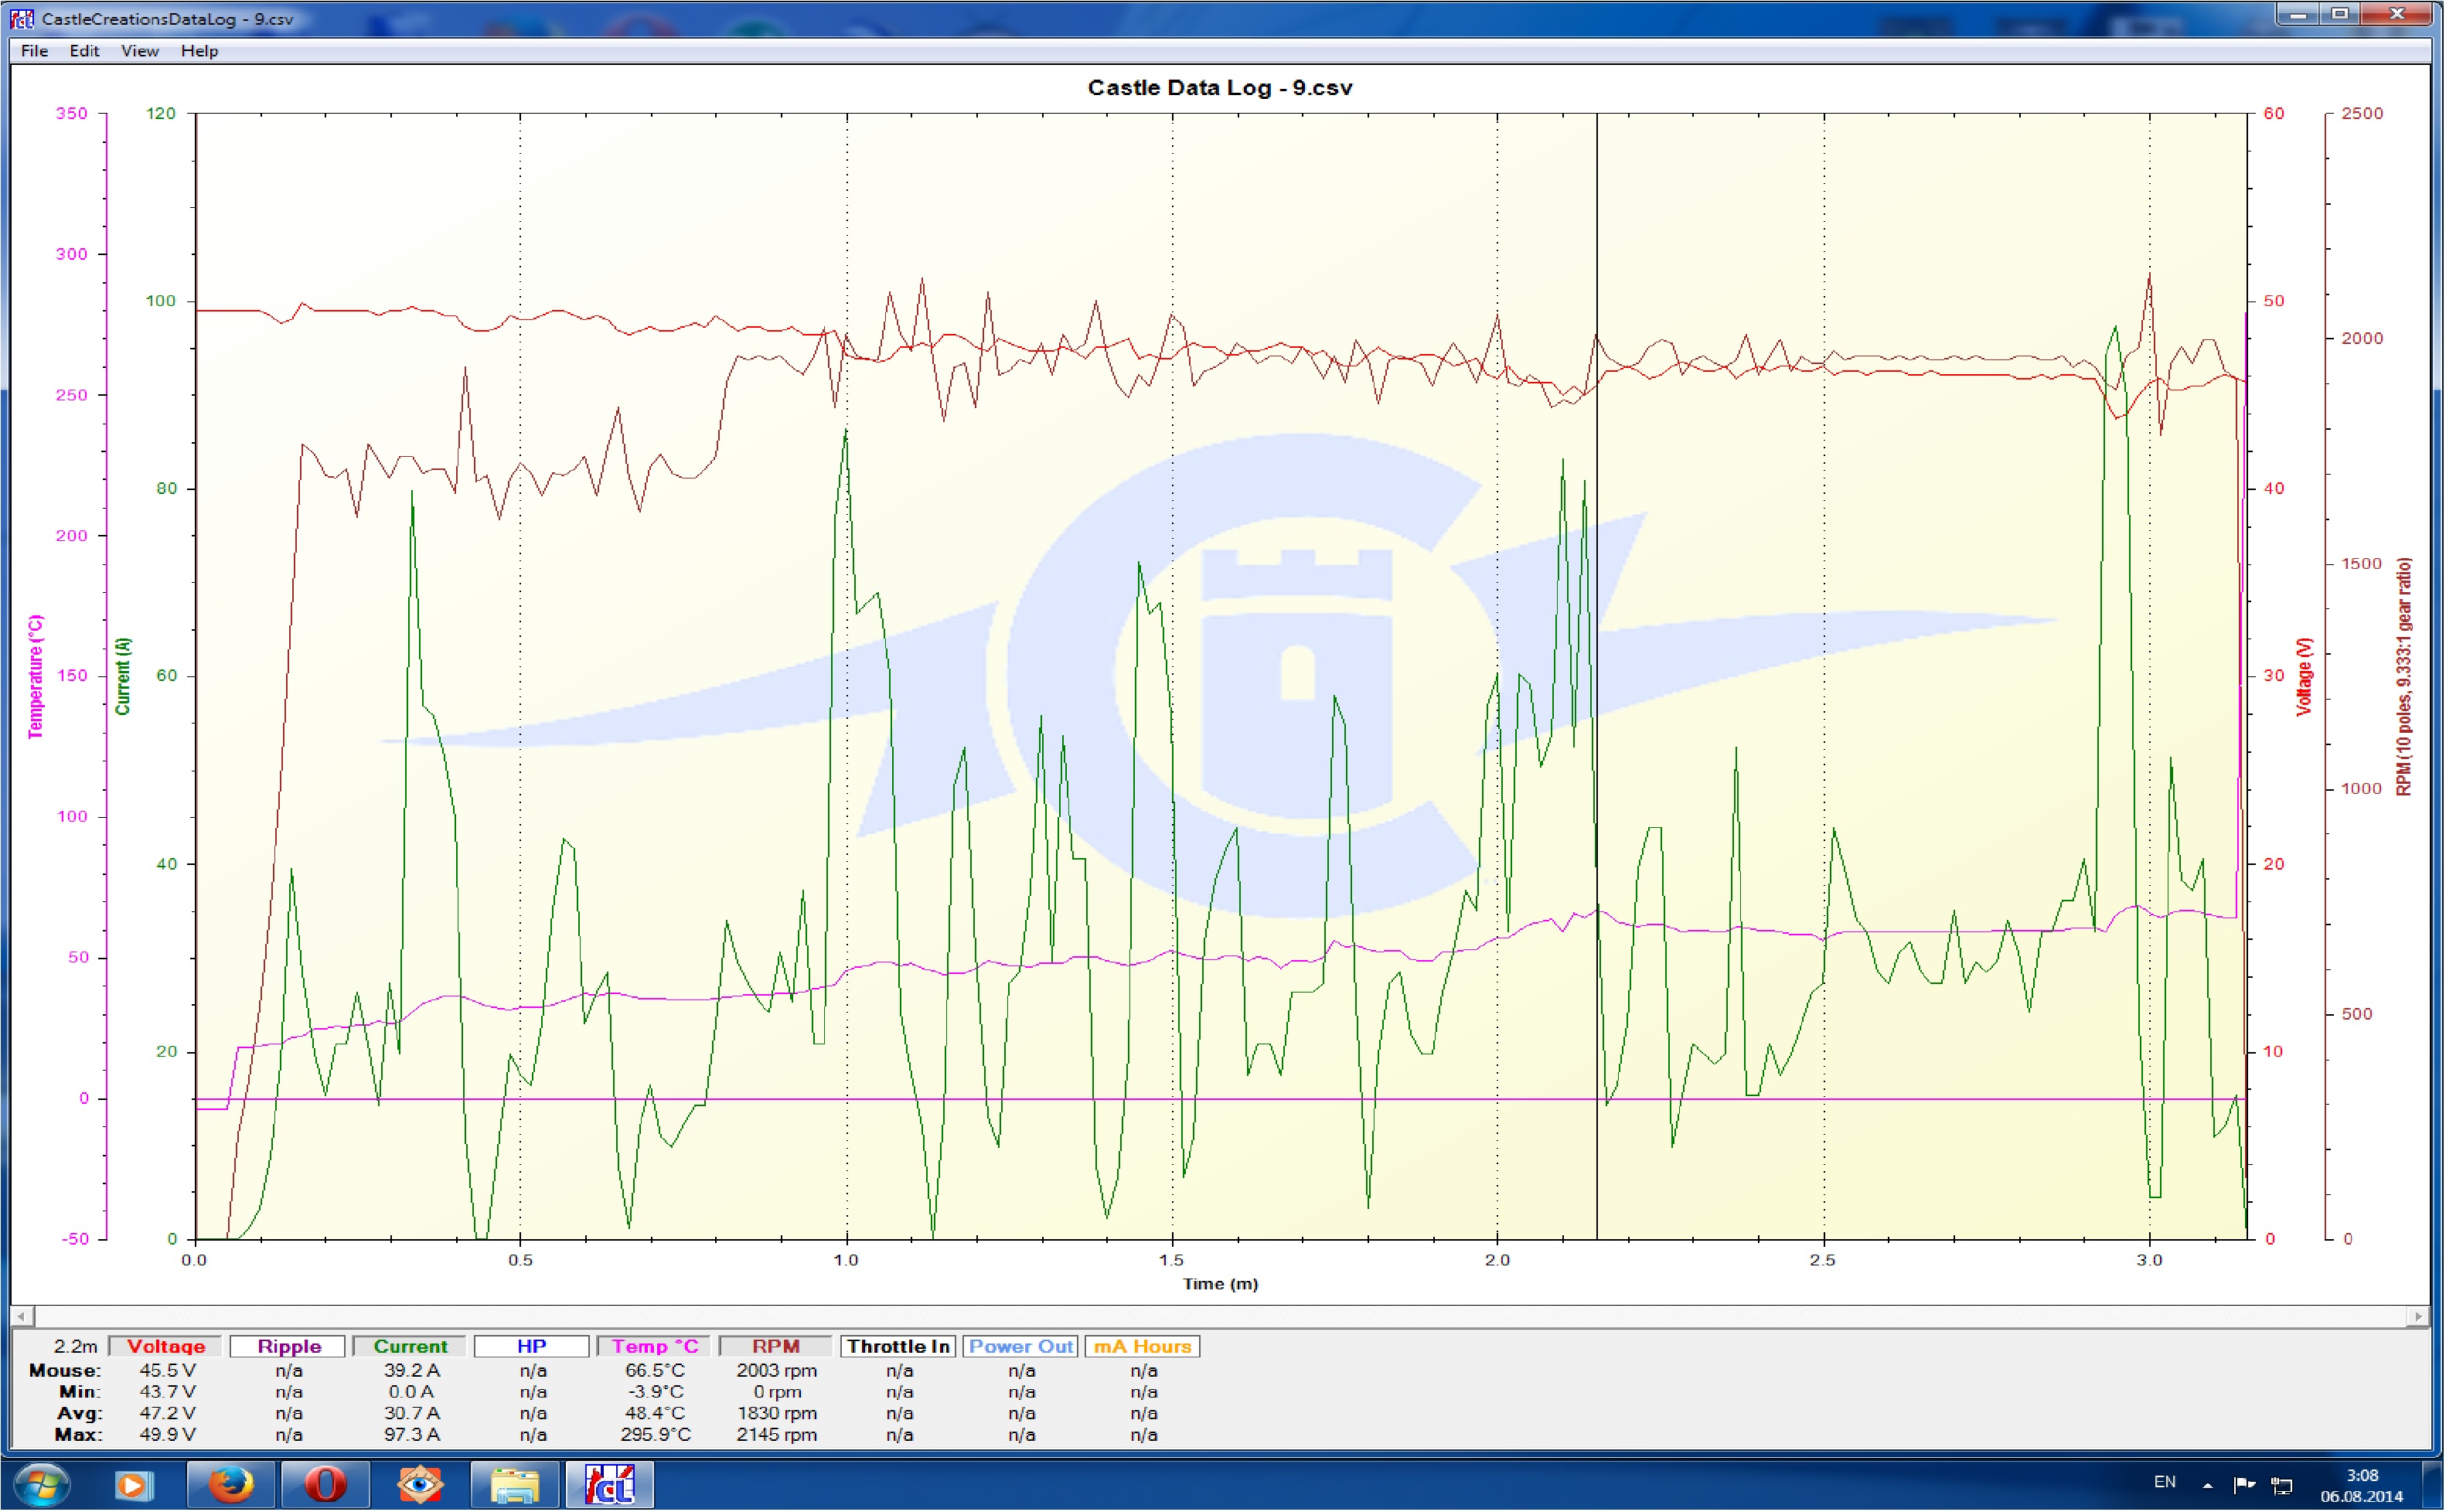Click the Action Center flag icon
This screenshot has width=2463, height=1512.
pyautogui.click(x=2245, y=1484)
